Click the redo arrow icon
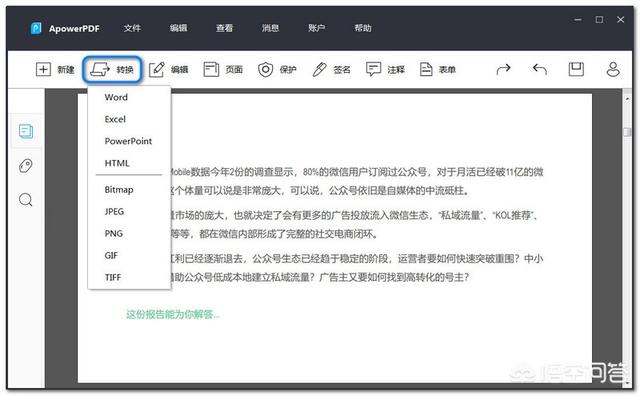This screenshot has height=396, width=640. click(x=503, y=69)
